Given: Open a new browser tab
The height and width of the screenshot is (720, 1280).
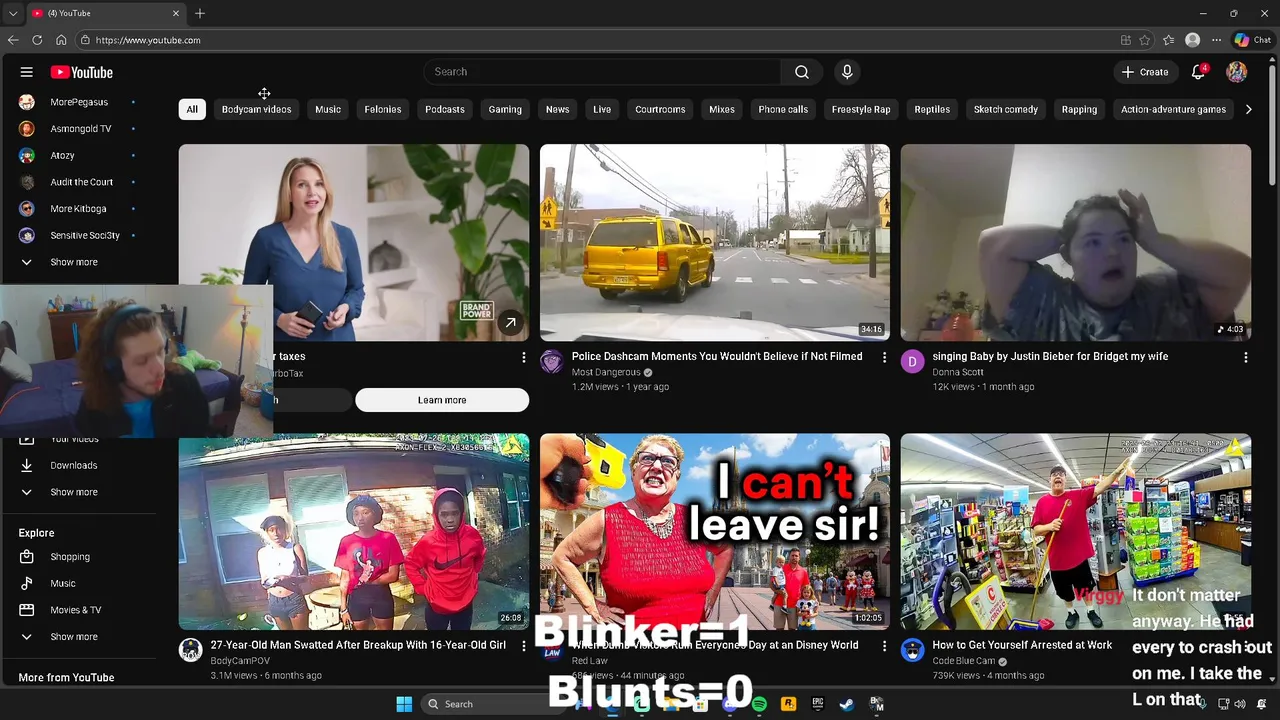Looking at the screenshot, I should coord(200,13).
